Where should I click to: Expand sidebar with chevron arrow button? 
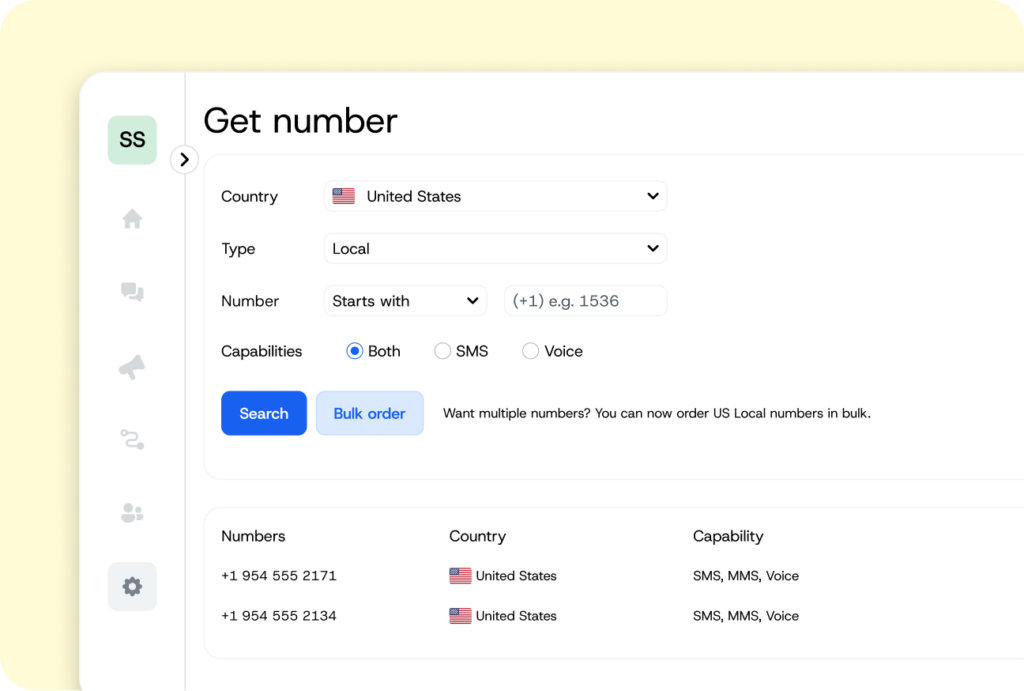[184, 159]
